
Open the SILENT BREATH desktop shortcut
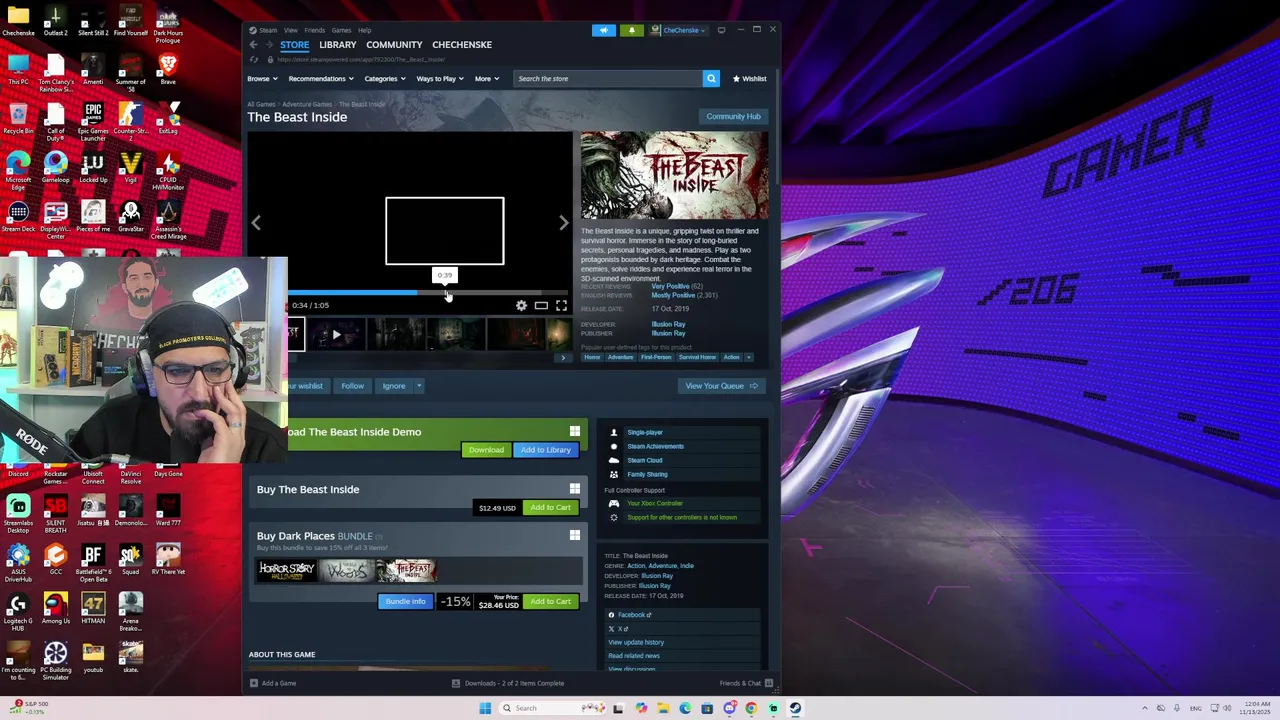(55, 512)
